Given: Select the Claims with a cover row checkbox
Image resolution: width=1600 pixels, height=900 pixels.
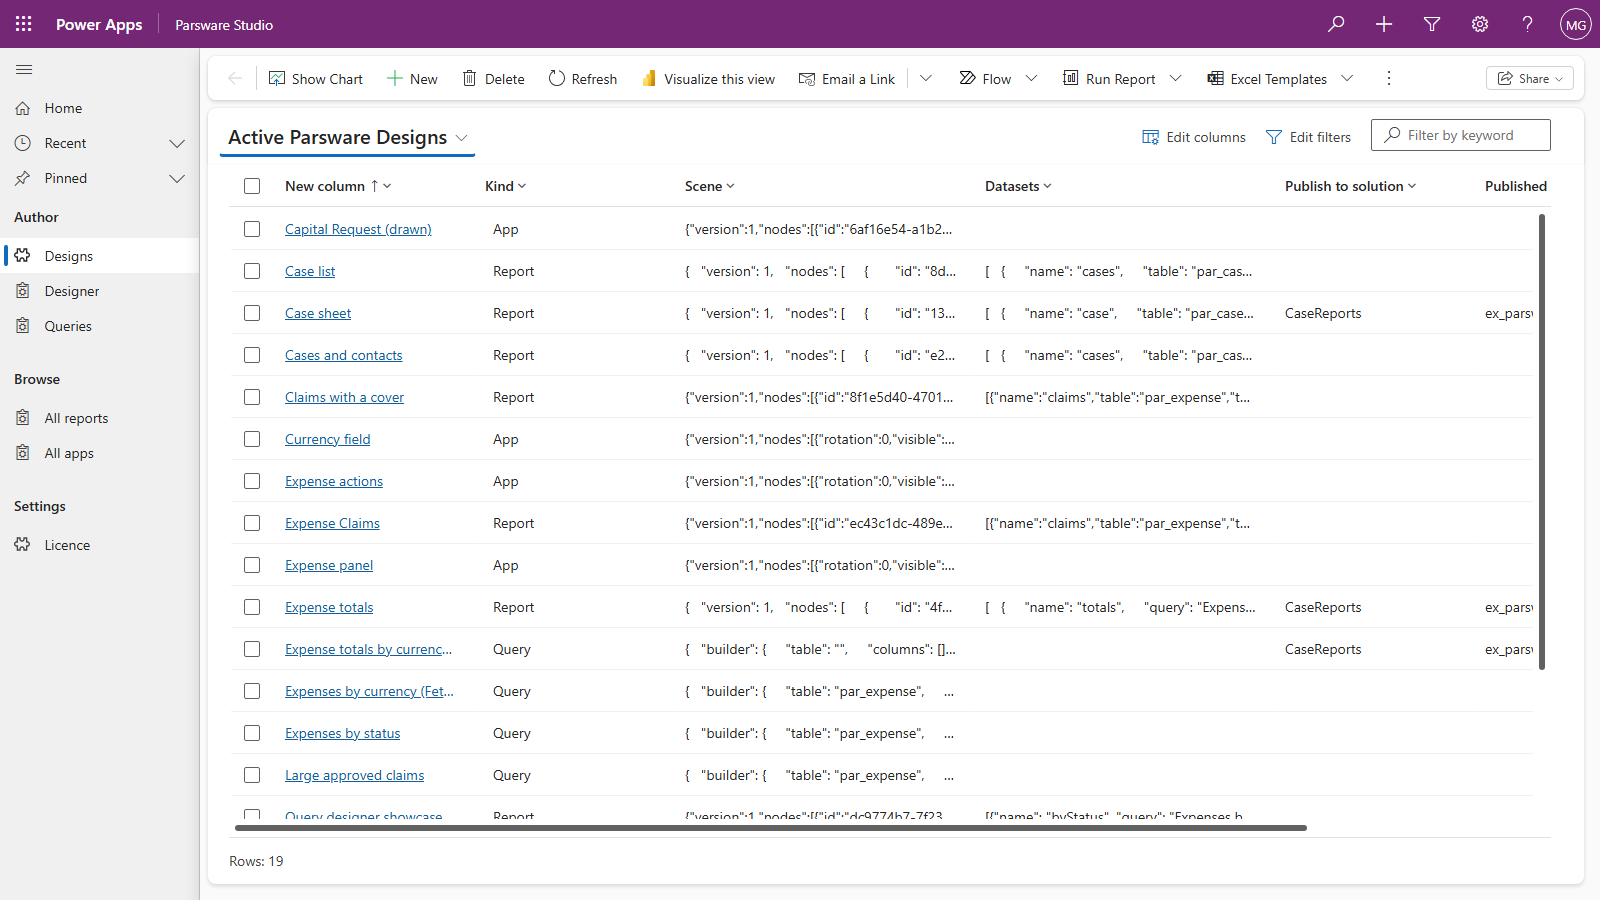Looking at the screenshot, I should point(252,397).
